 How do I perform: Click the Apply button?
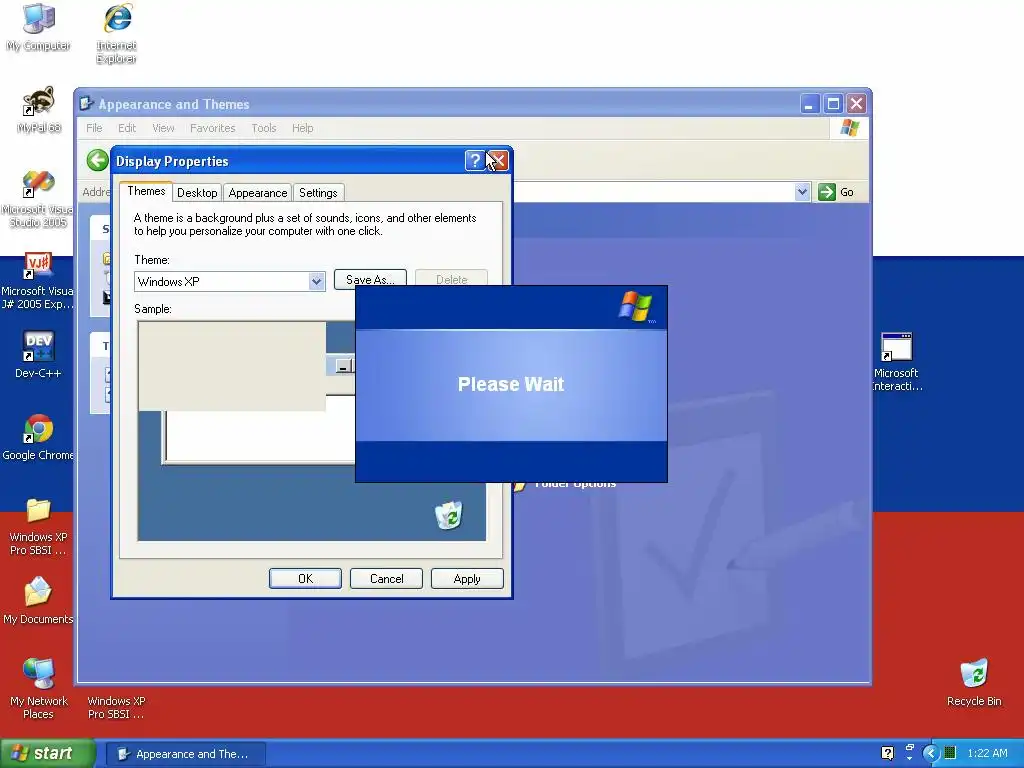[x=467, y=579]
